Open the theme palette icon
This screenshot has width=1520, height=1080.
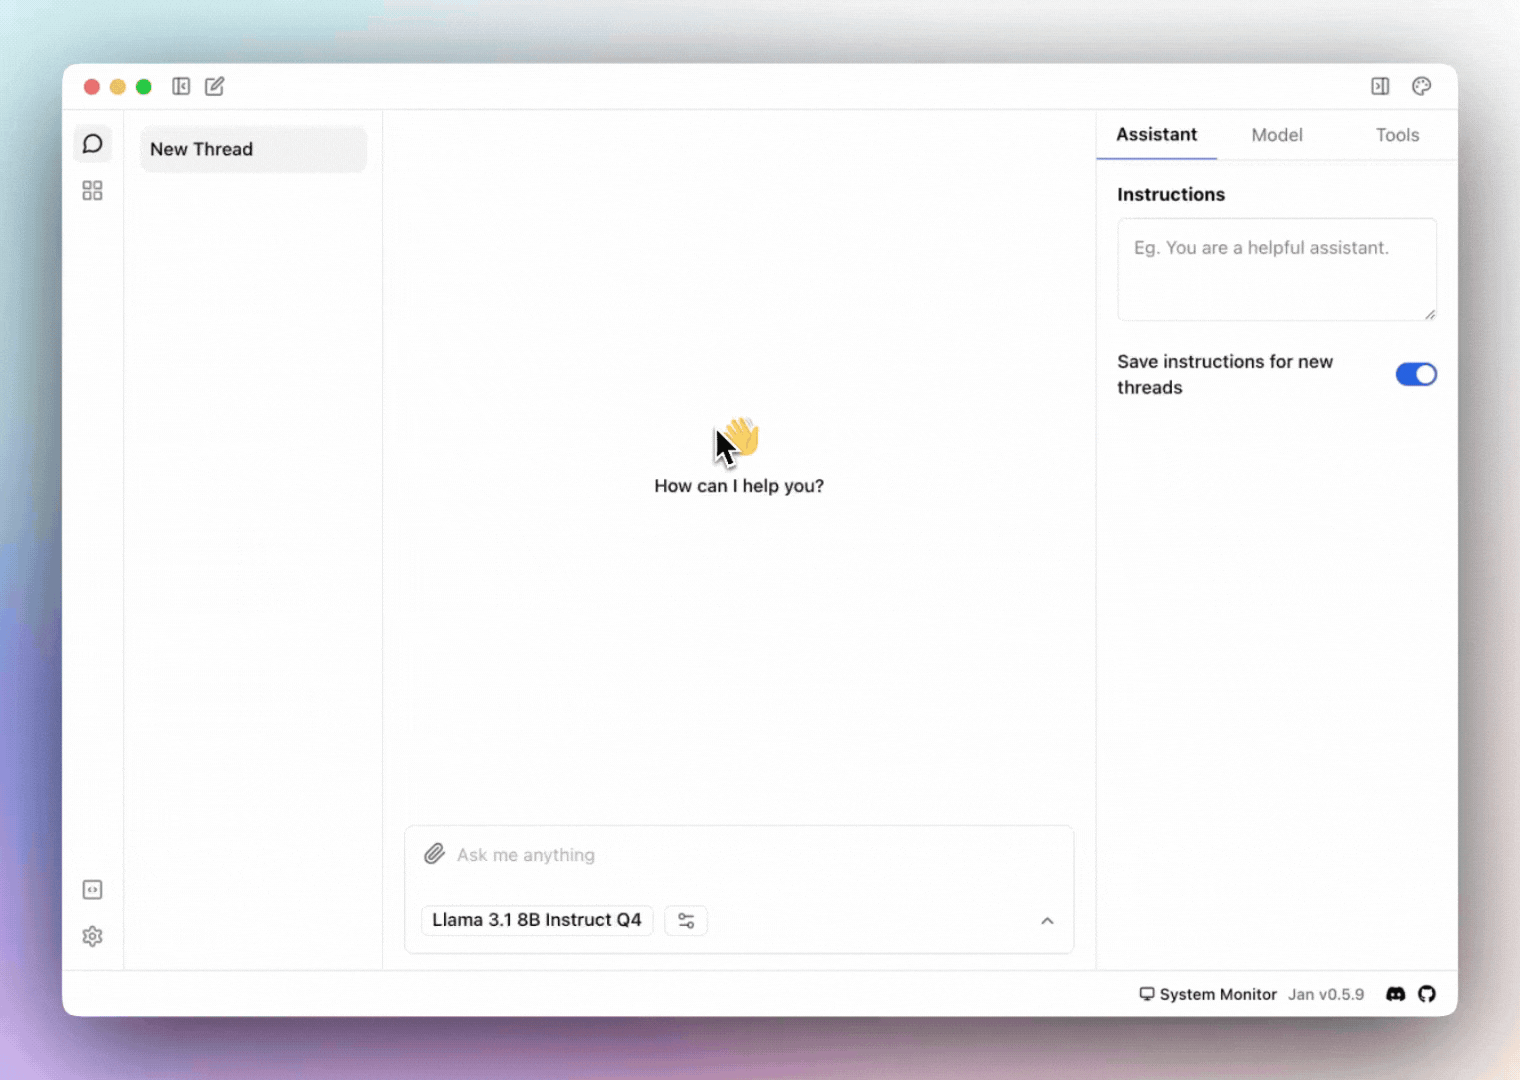click(1421, 87)
